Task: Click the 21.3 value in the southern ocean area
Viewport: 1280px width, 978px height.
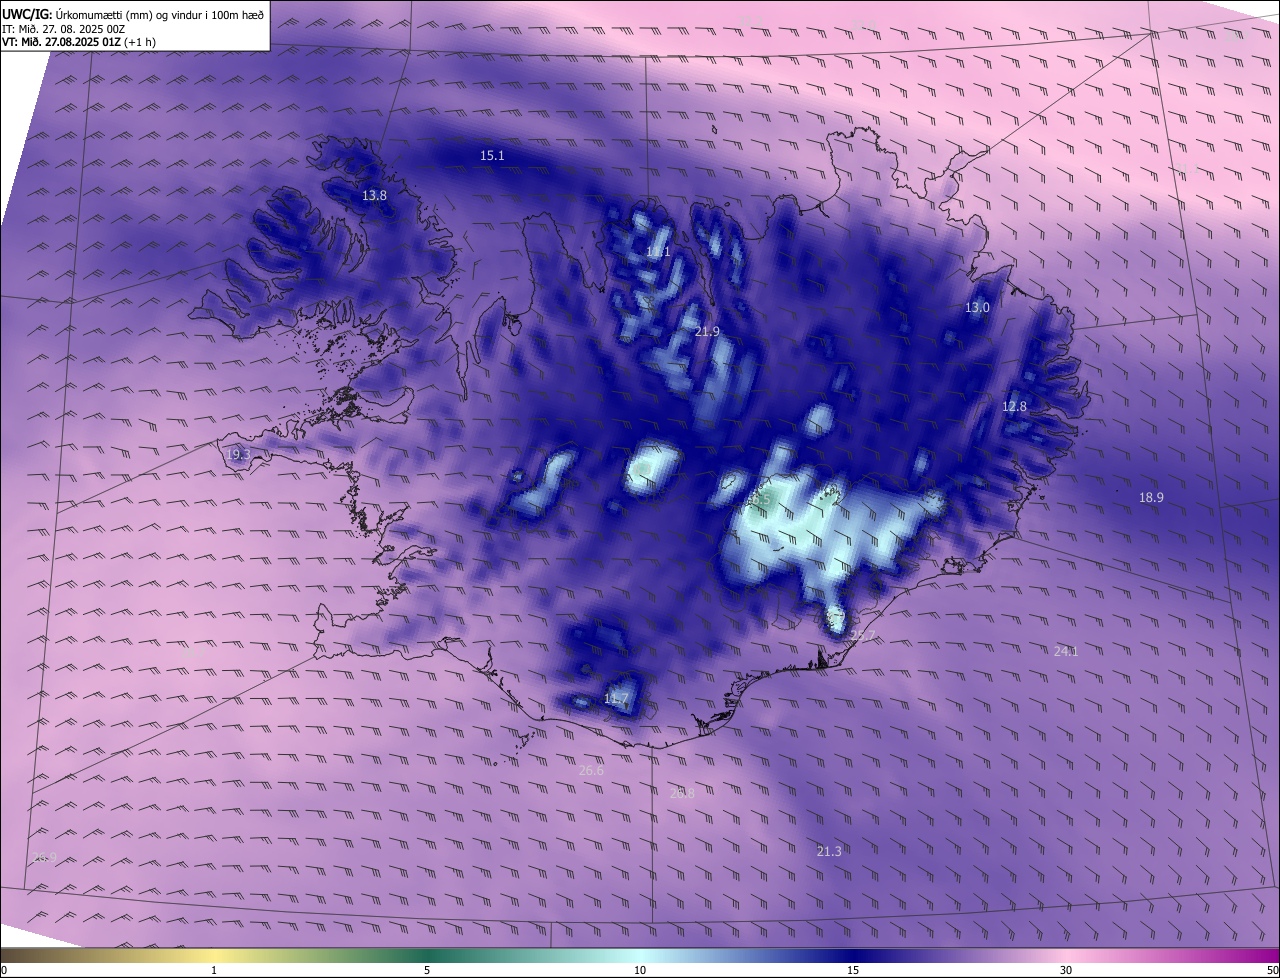Action: [x=828, y=851]
